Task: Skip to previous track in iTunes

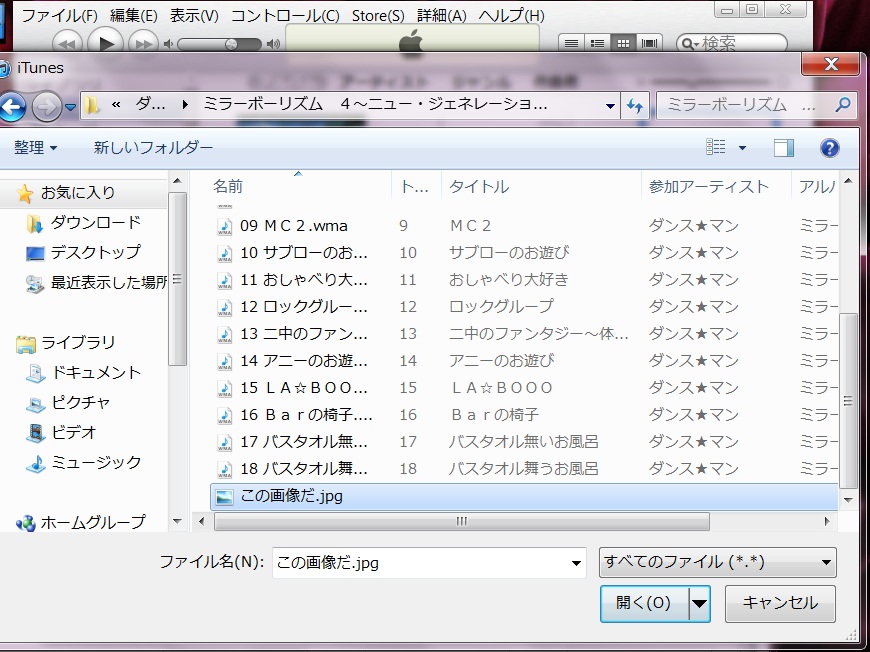Action: (67, 43)
